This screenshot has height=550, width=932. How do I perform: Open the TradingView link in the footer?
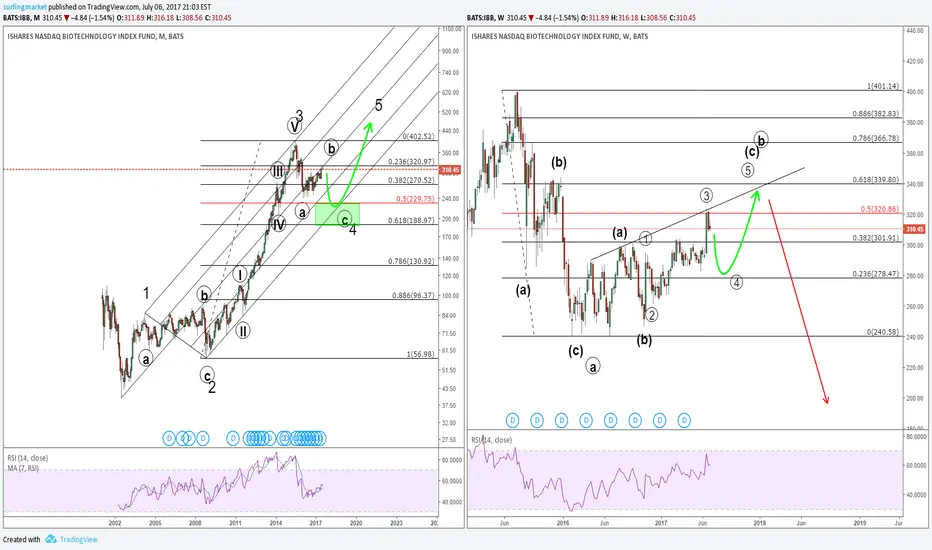click(78, 540)
